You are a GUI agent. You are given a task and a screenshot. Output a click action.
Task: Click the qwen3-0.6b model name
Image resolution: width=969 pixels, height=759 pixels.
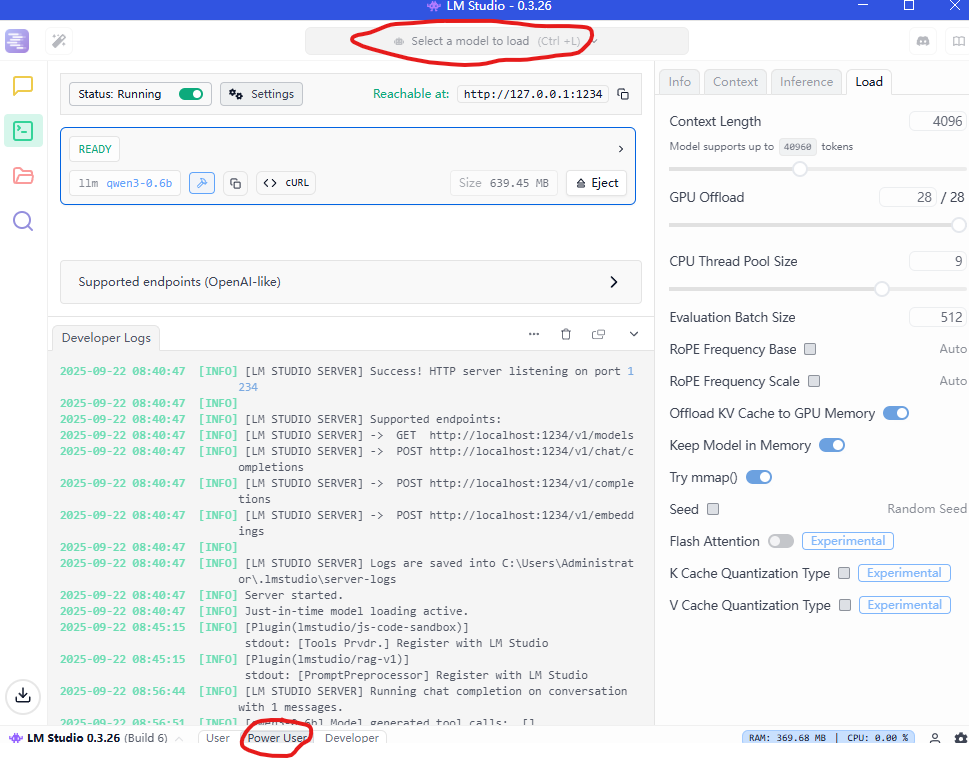pyautogui.click(x=139, y=183)
